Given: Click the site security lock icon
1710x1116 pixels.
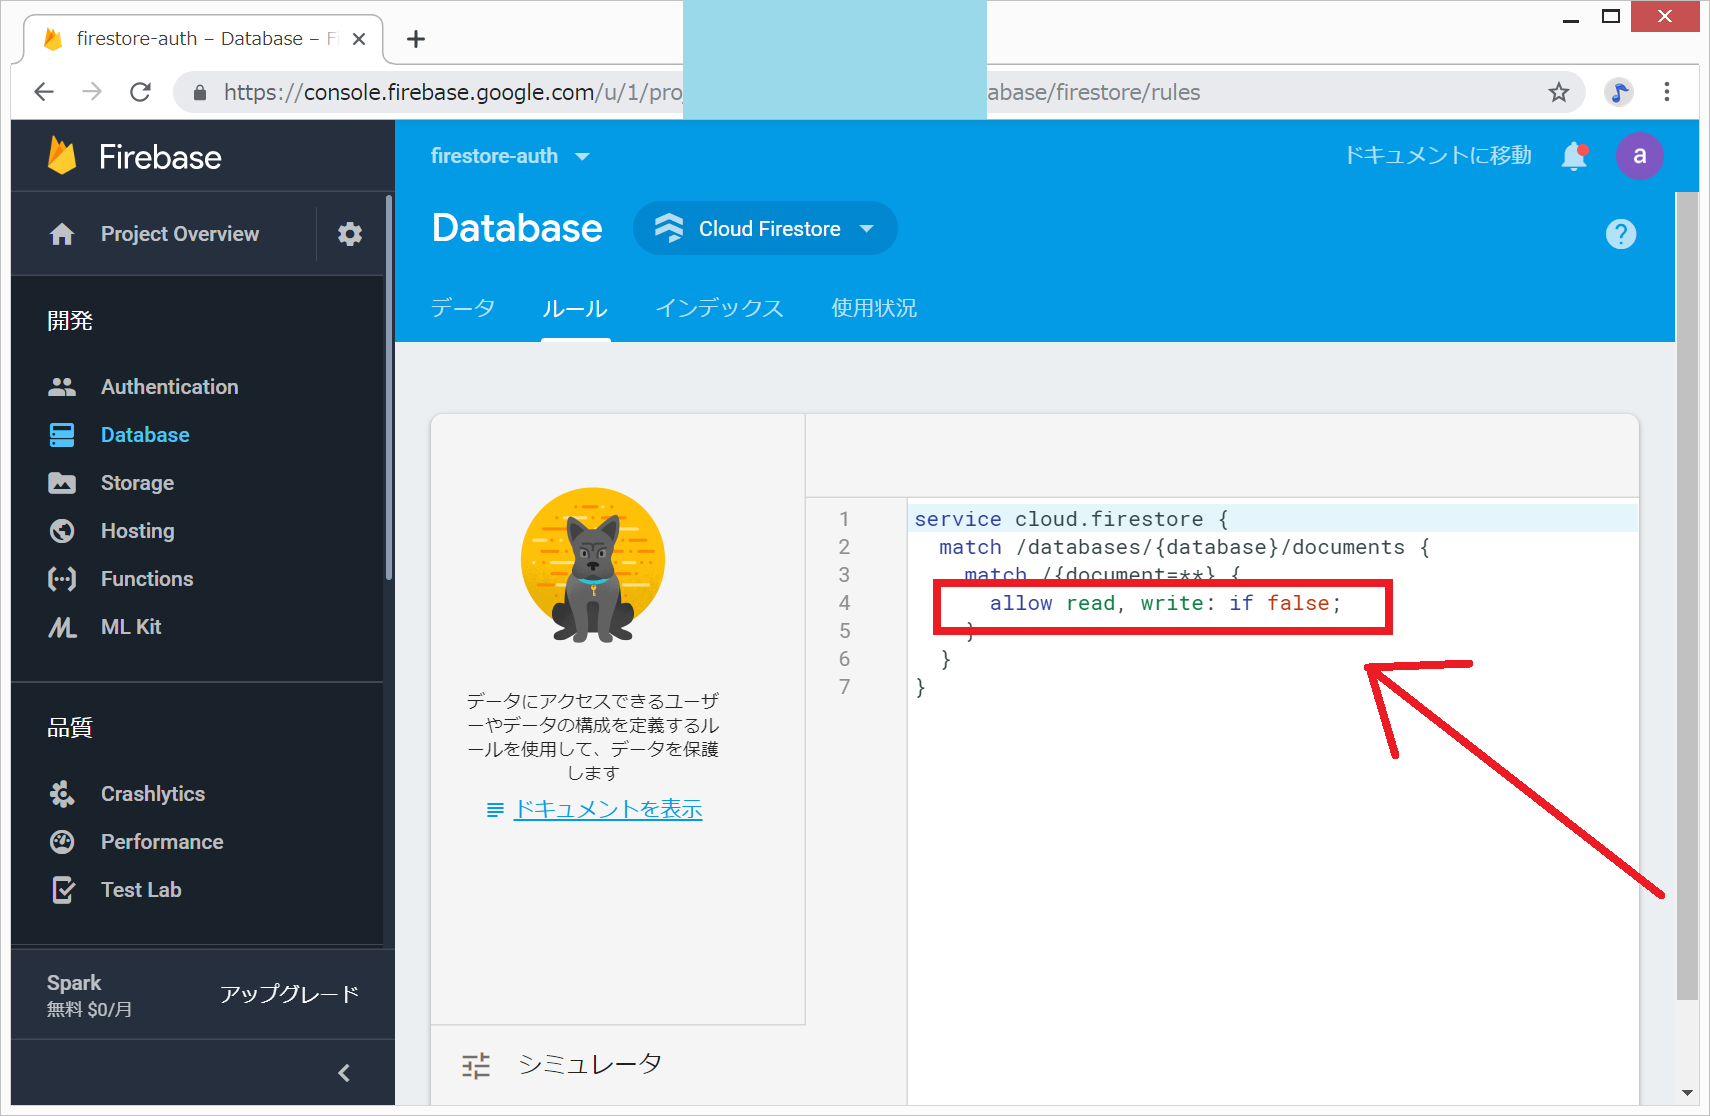Looking at the screenshot, I should (x=200, y=92).
